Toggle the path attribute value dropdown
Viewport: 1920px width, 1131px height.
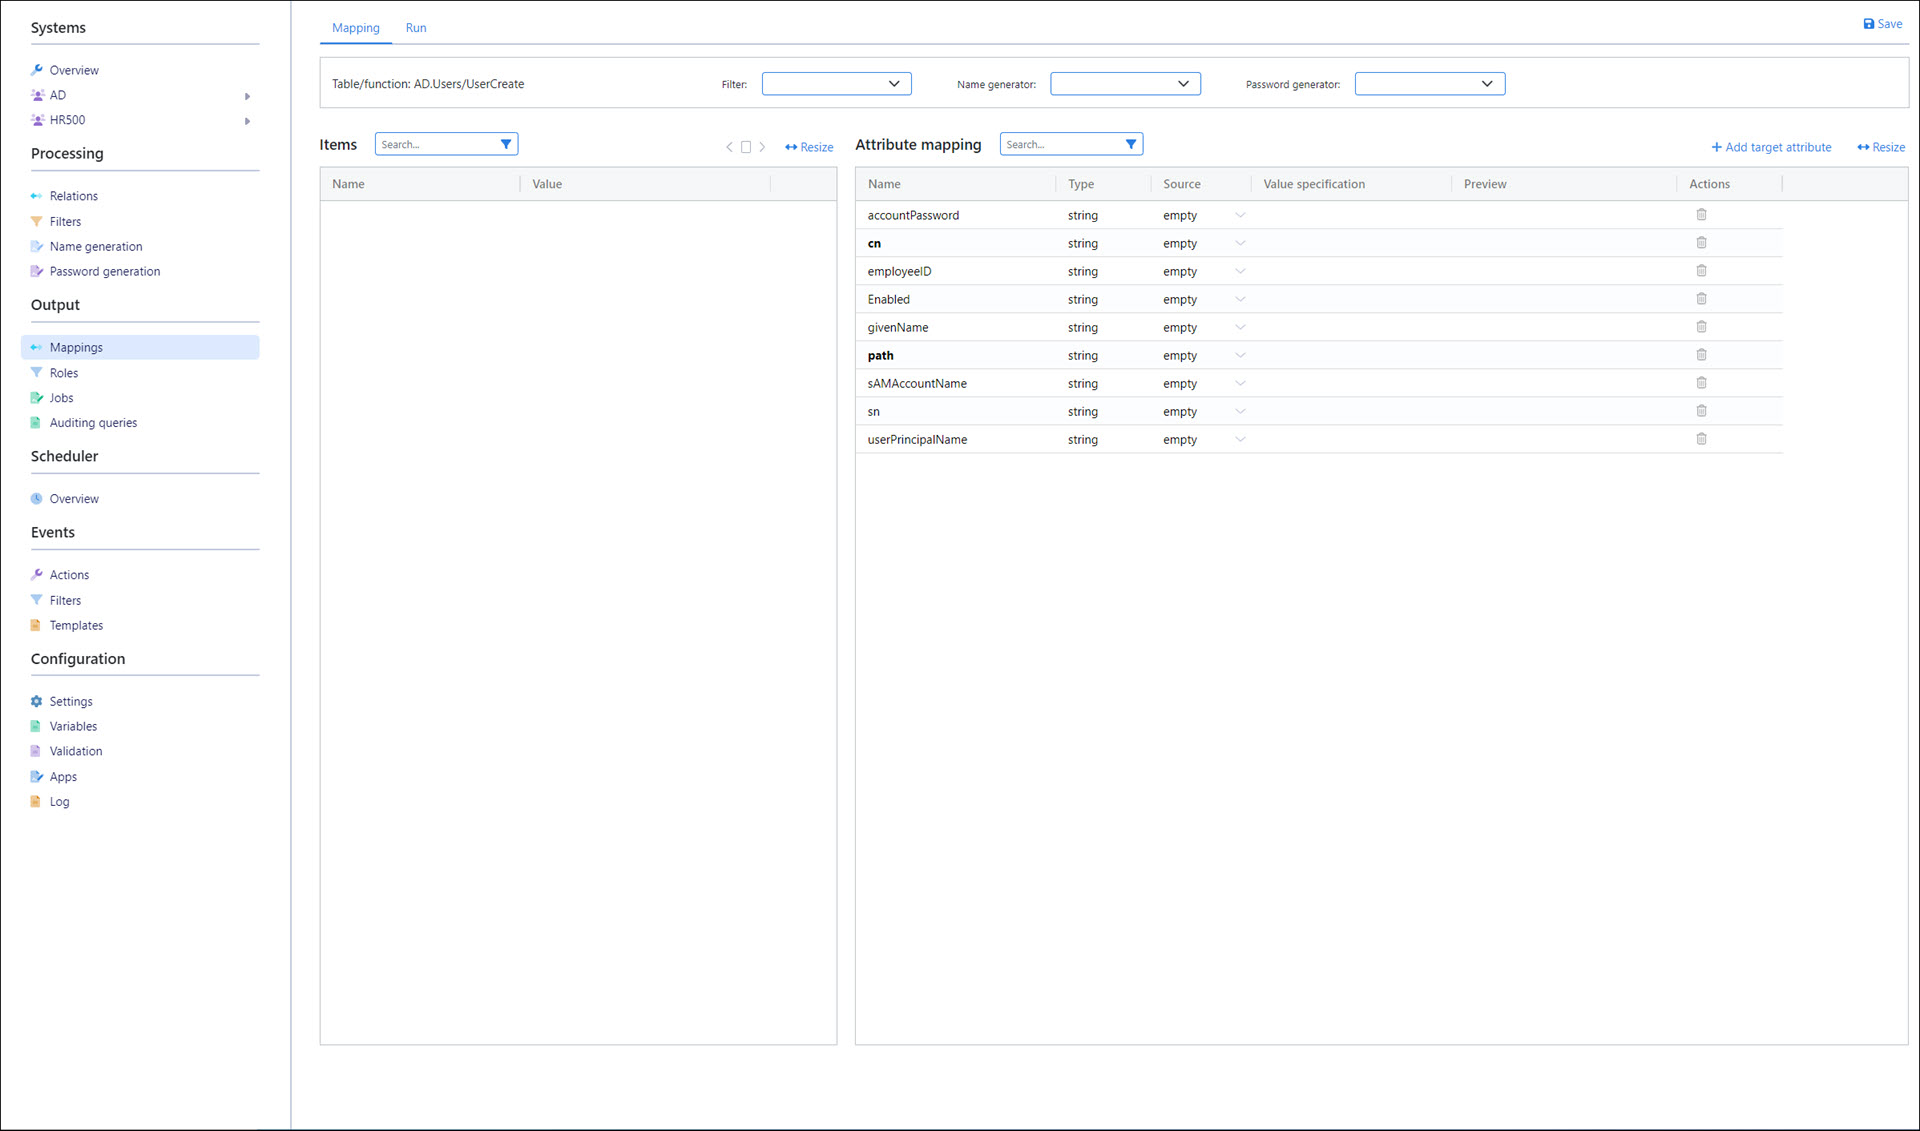[x=1239, y=355]
